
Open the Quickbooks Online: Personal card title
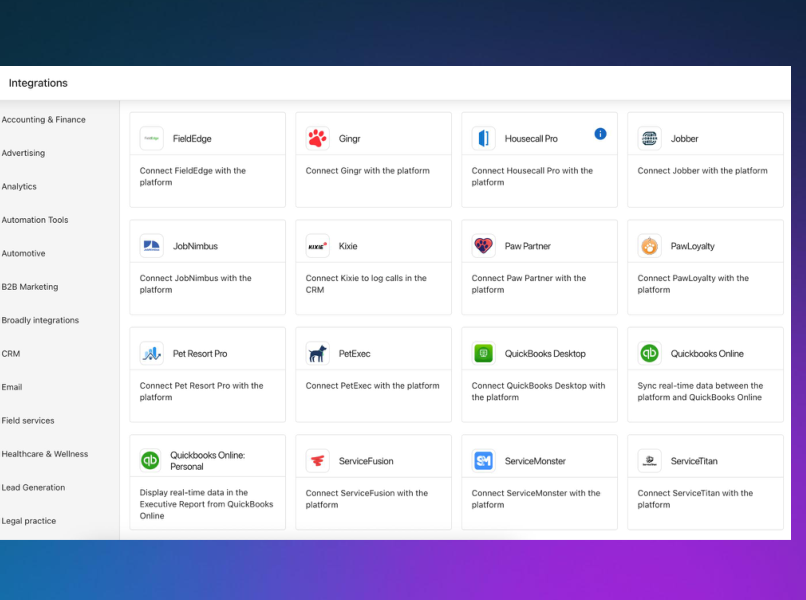pos(208,461)
